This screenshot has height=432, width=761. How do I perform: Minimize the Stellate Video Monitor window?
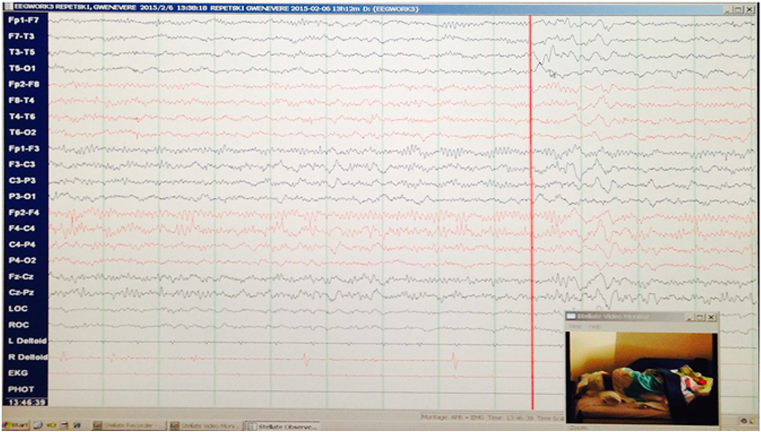[689, 317]
